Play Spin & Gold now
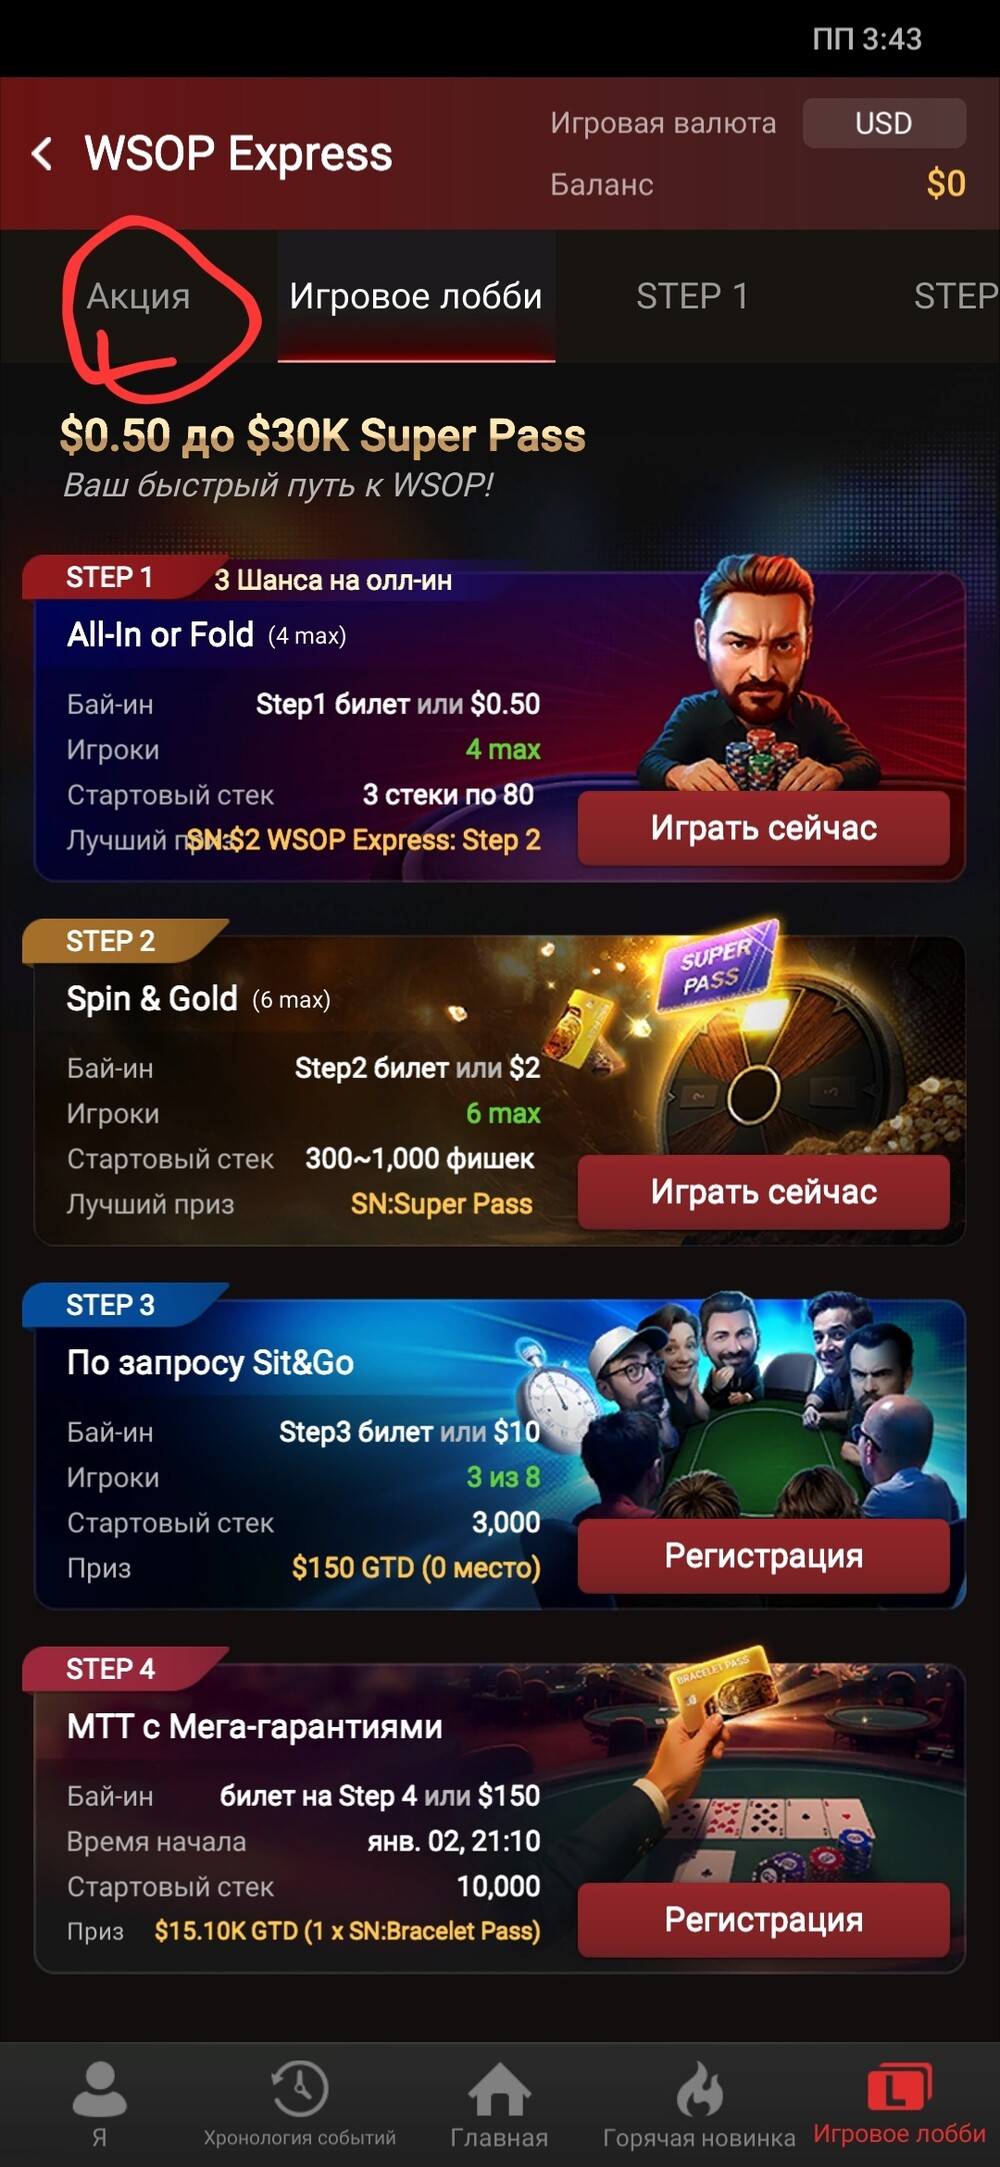This screenshot has height=2167, width=1000. pos(763,1192)
